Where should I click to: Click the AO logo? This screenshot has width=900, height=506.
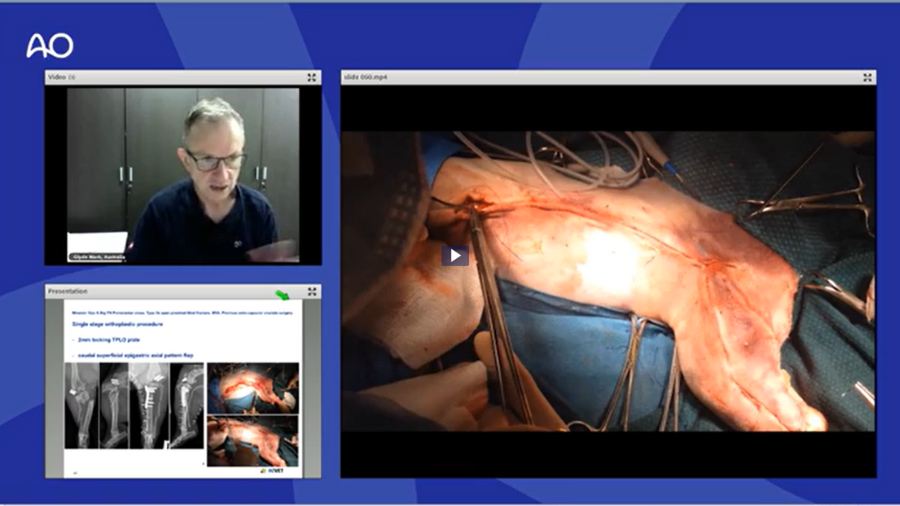tap(49, 45)
